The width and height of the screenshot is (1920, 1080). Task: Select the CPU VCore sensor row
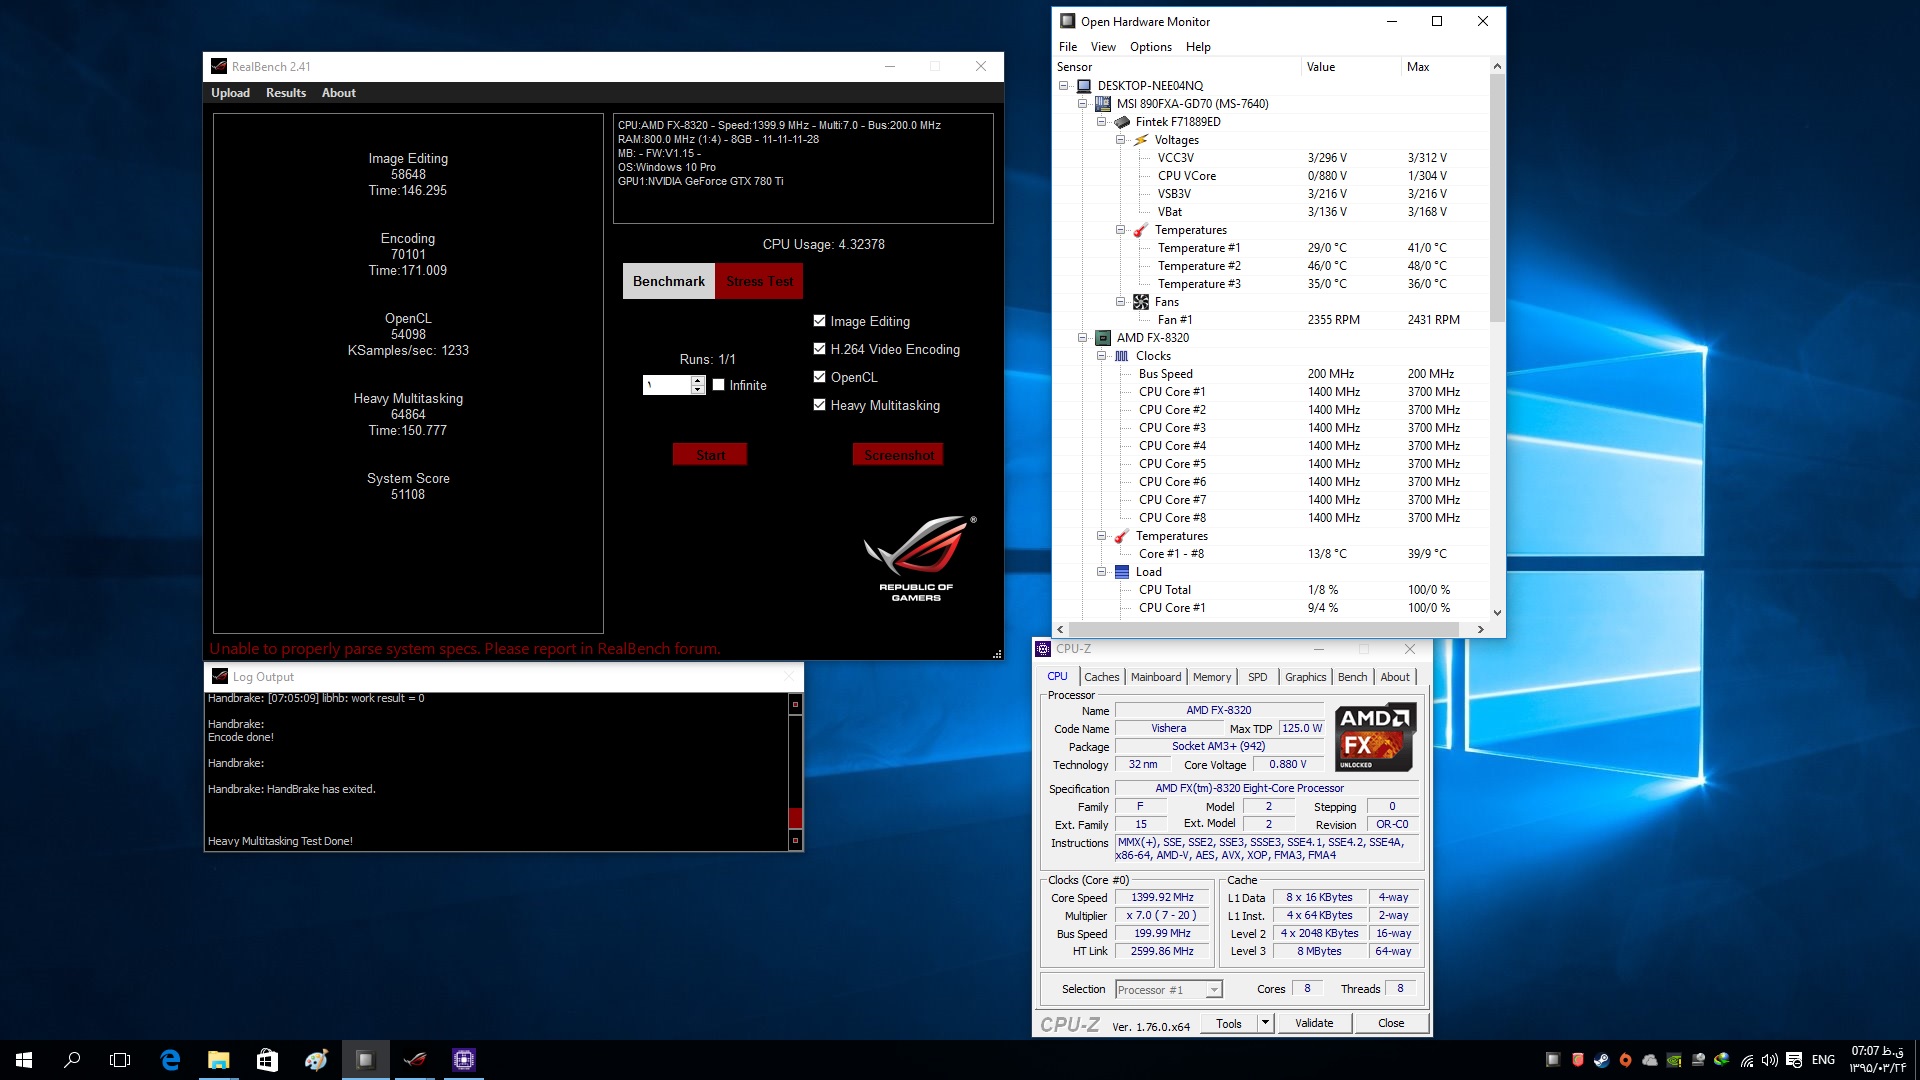click(x=1272, y=176)
